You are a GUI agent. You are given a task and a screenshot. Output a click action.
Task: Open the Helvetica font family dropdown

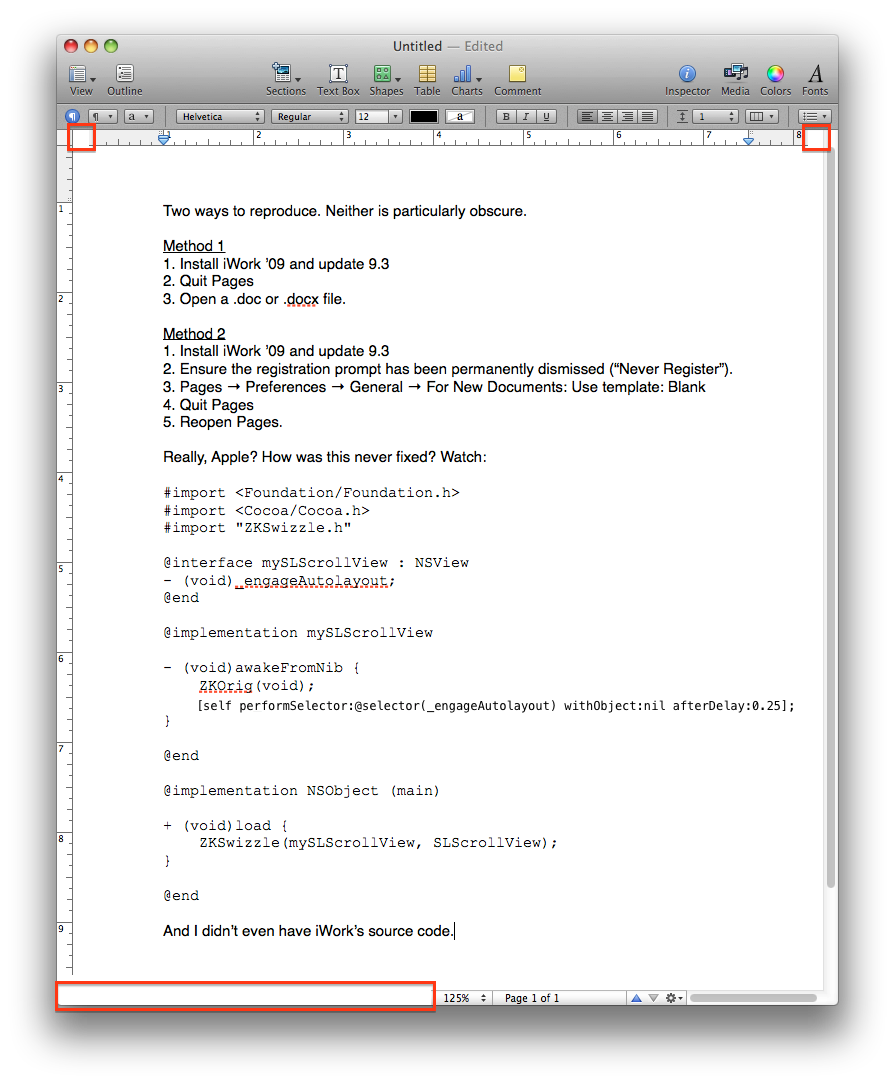[x=220, y=117]
